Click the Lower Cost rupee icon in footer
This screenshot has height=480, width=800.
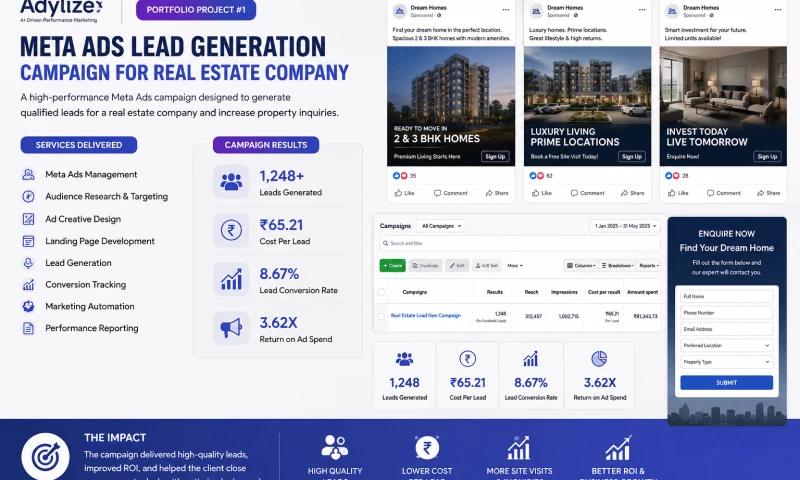tap(427, 447)
